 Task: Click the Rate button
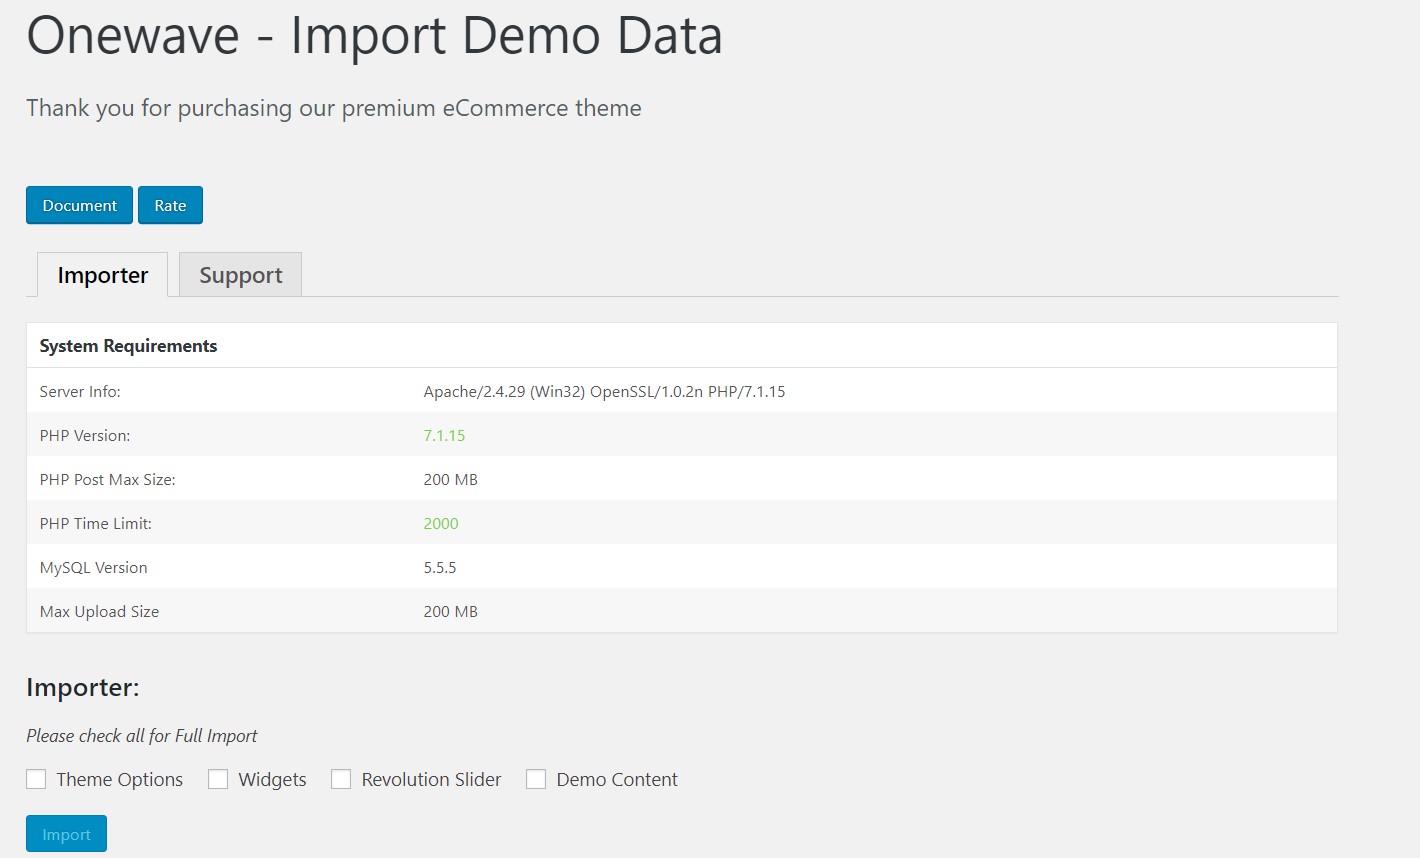point(170,205)
